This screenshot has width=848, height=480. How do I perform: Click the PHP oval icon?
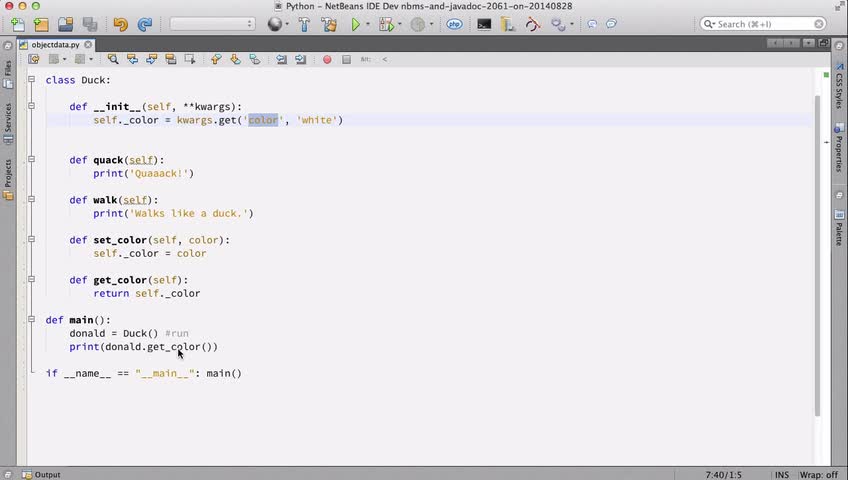click(x=454, y=24)
